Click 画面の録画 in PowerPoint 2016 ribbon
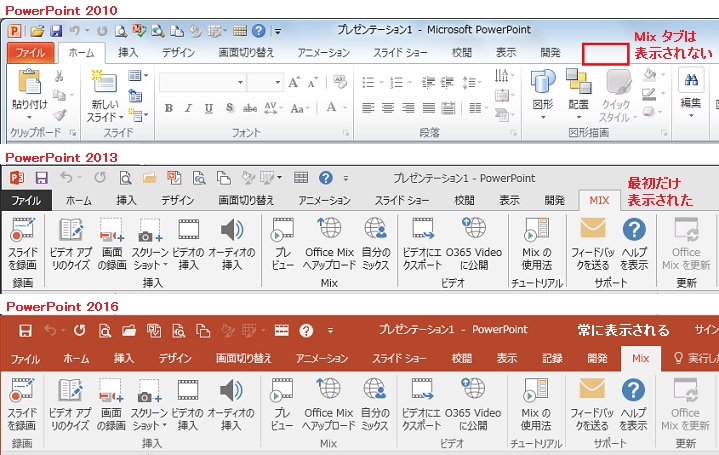The image size is (719, 455). coord(111,405)
